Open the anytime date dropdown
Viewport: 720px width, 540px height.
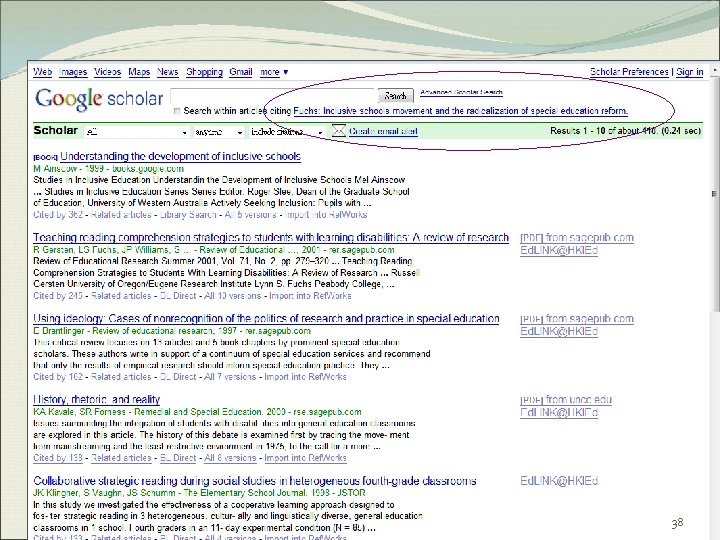click(219, 132)
